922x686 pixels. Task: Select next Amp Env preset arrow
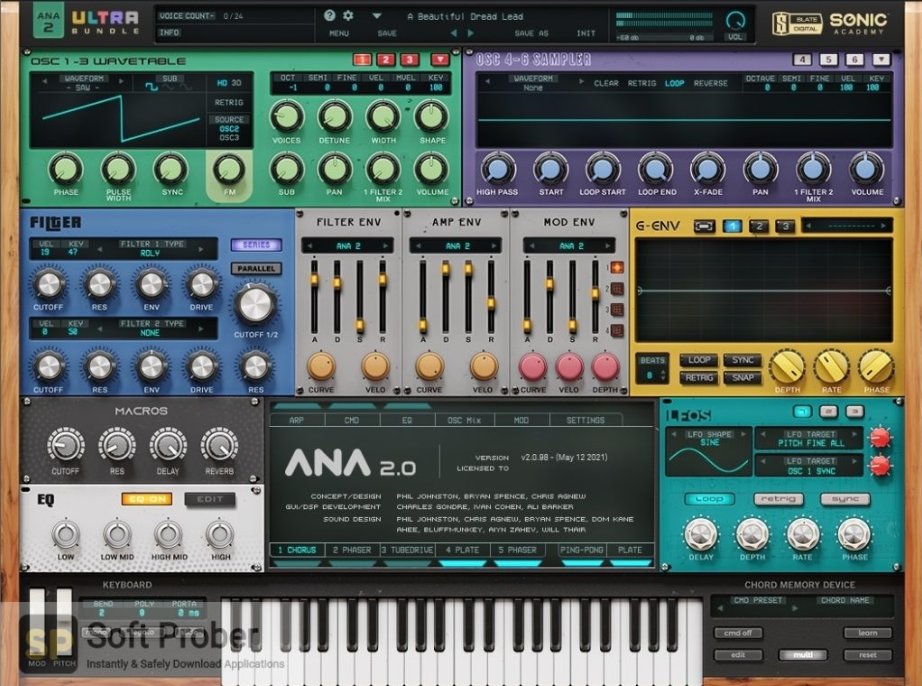pyautogui.click(x=494, y=246)
